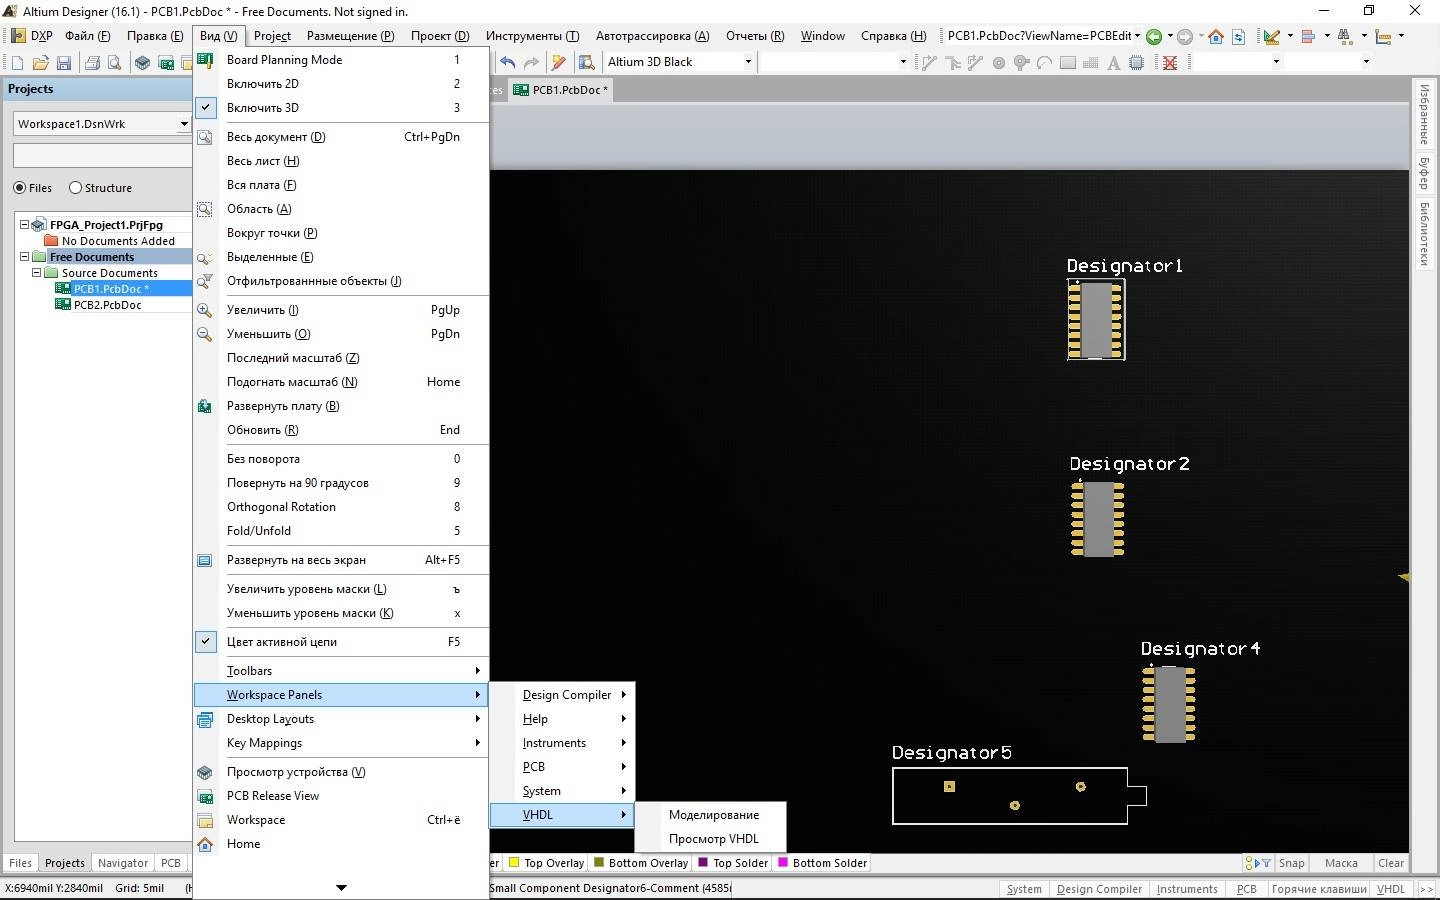Click the Print Preview icon
This screenshot has width=1440, height=900.
pos(115,63)
